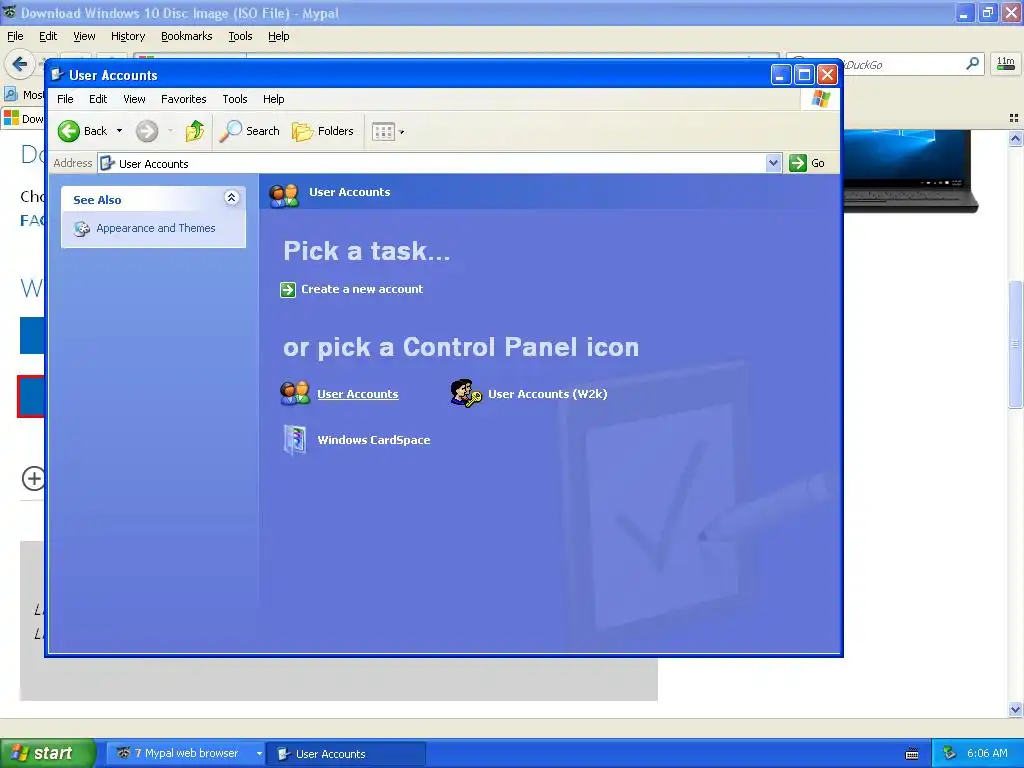
Task: Click the grayed Forward arrow button
Action: [x=147, y=131]
